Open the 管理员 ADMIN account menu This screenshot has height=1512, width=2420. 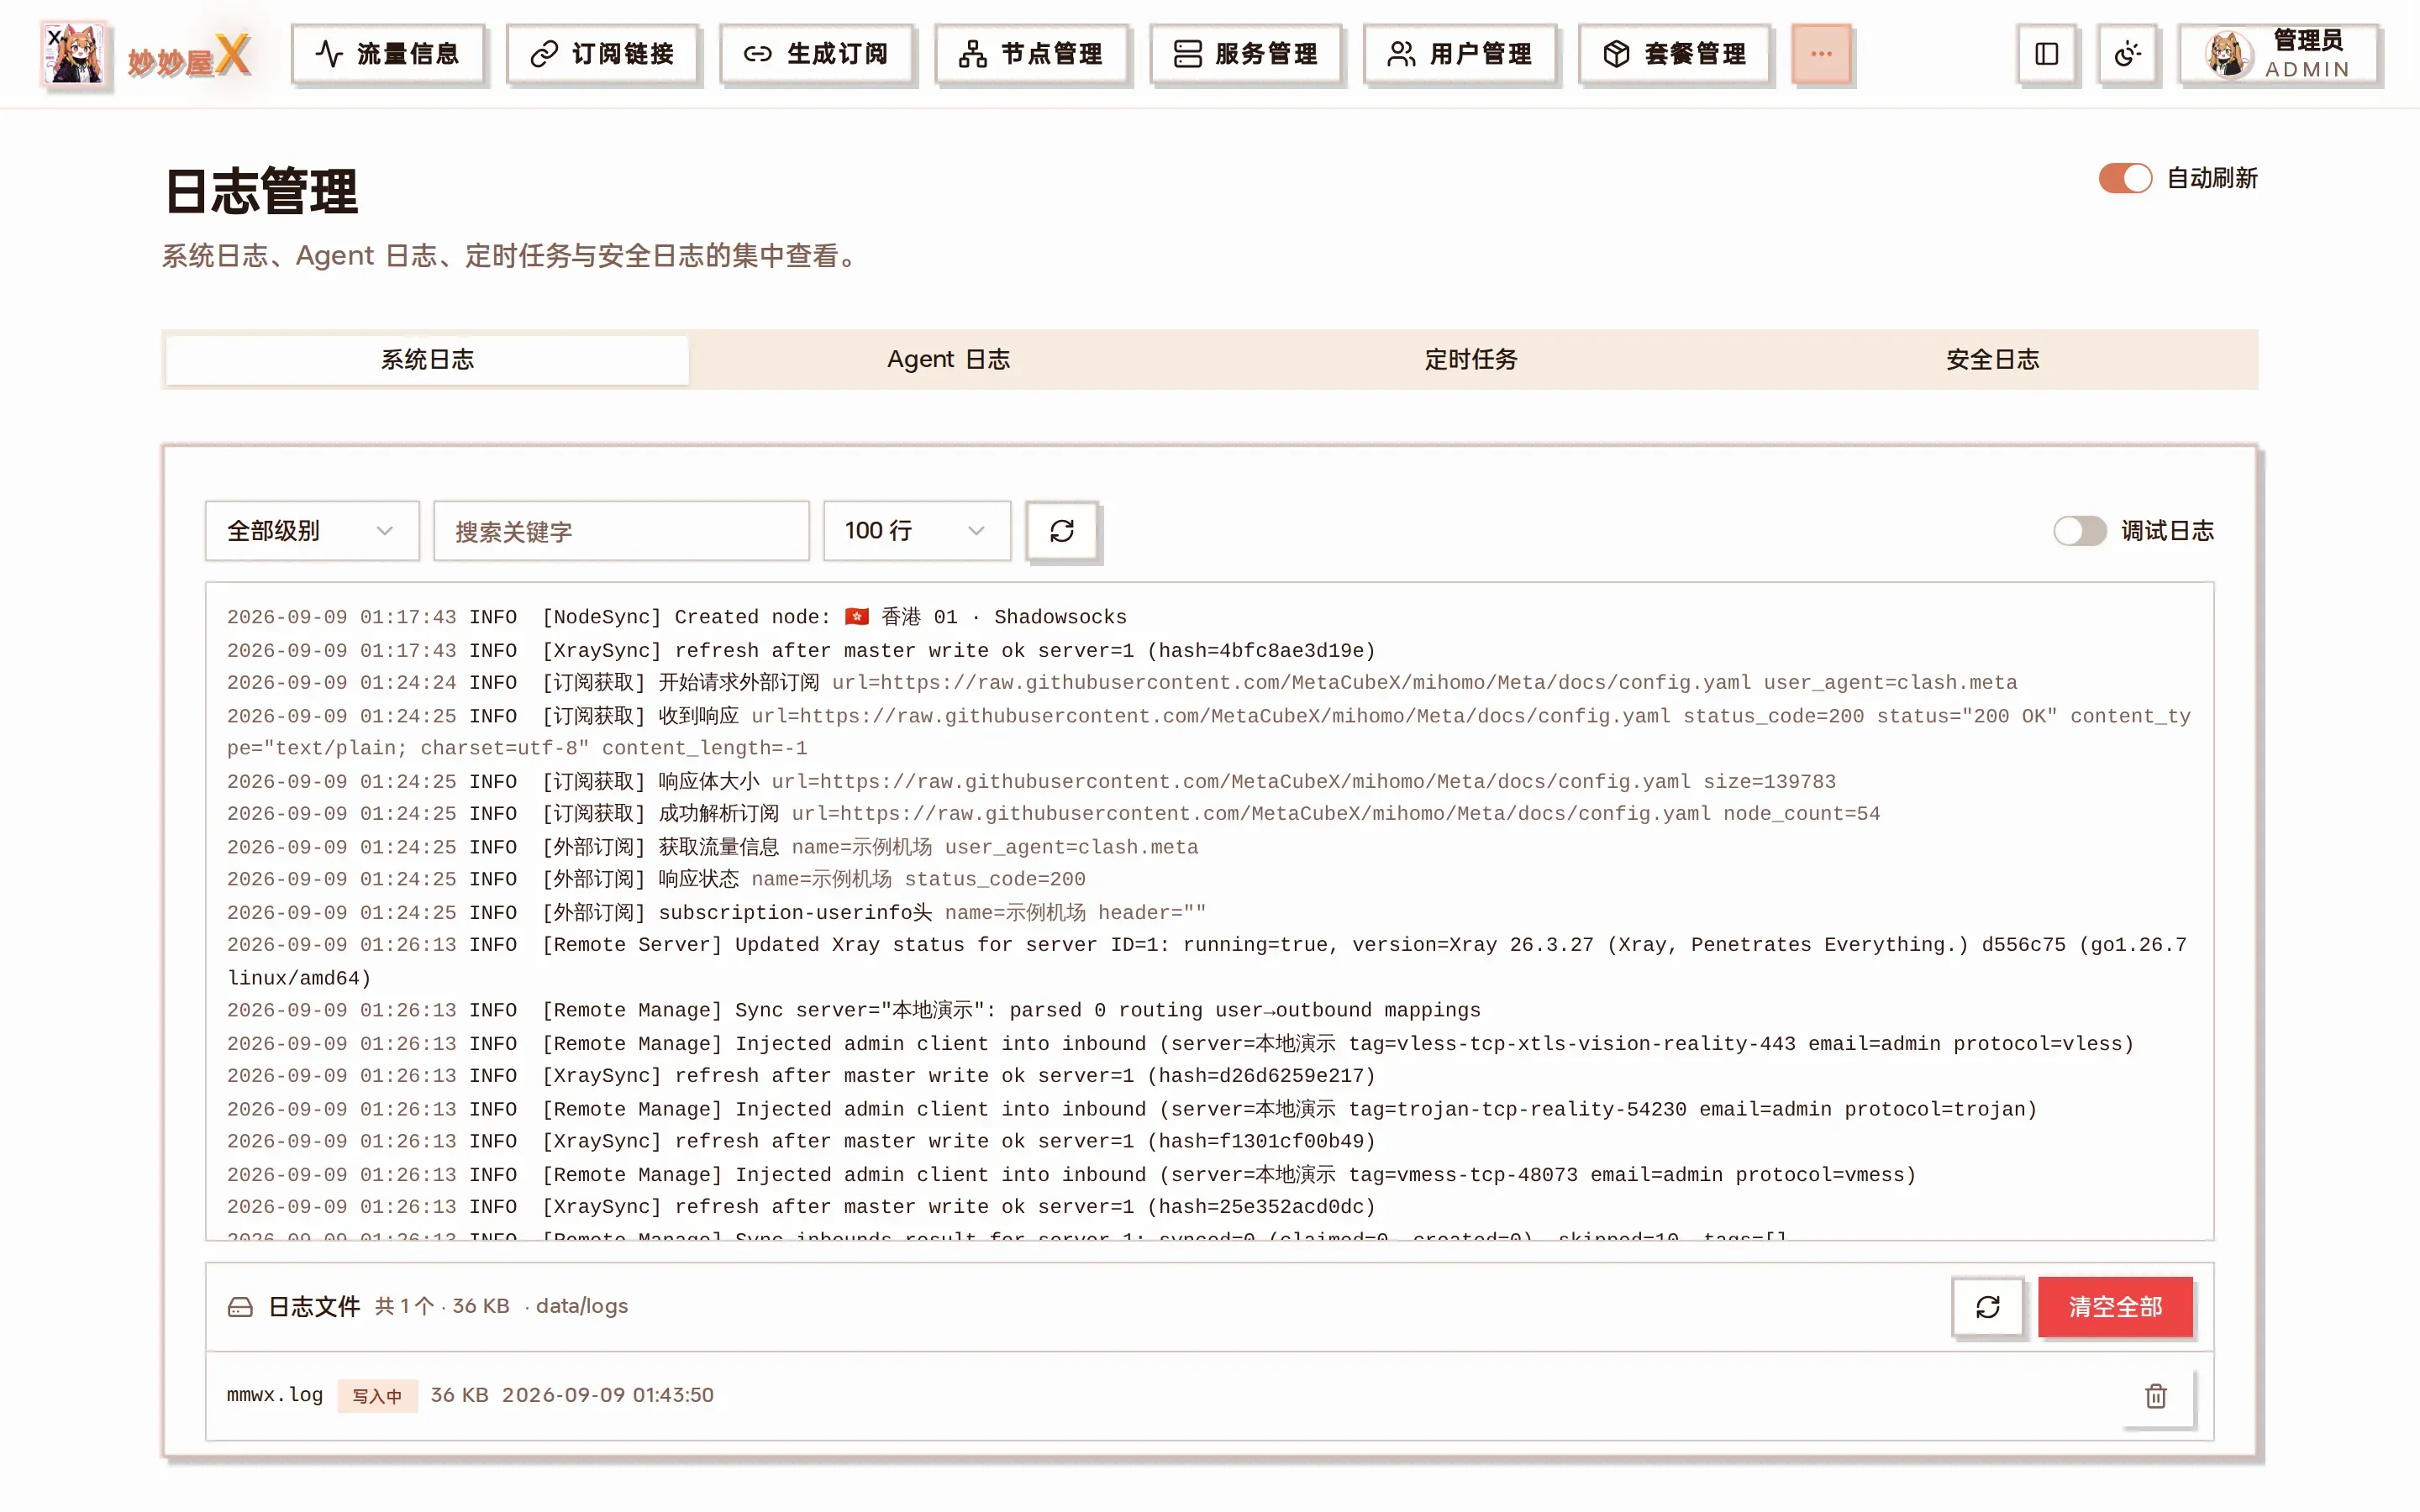[x=2278, y=54]
